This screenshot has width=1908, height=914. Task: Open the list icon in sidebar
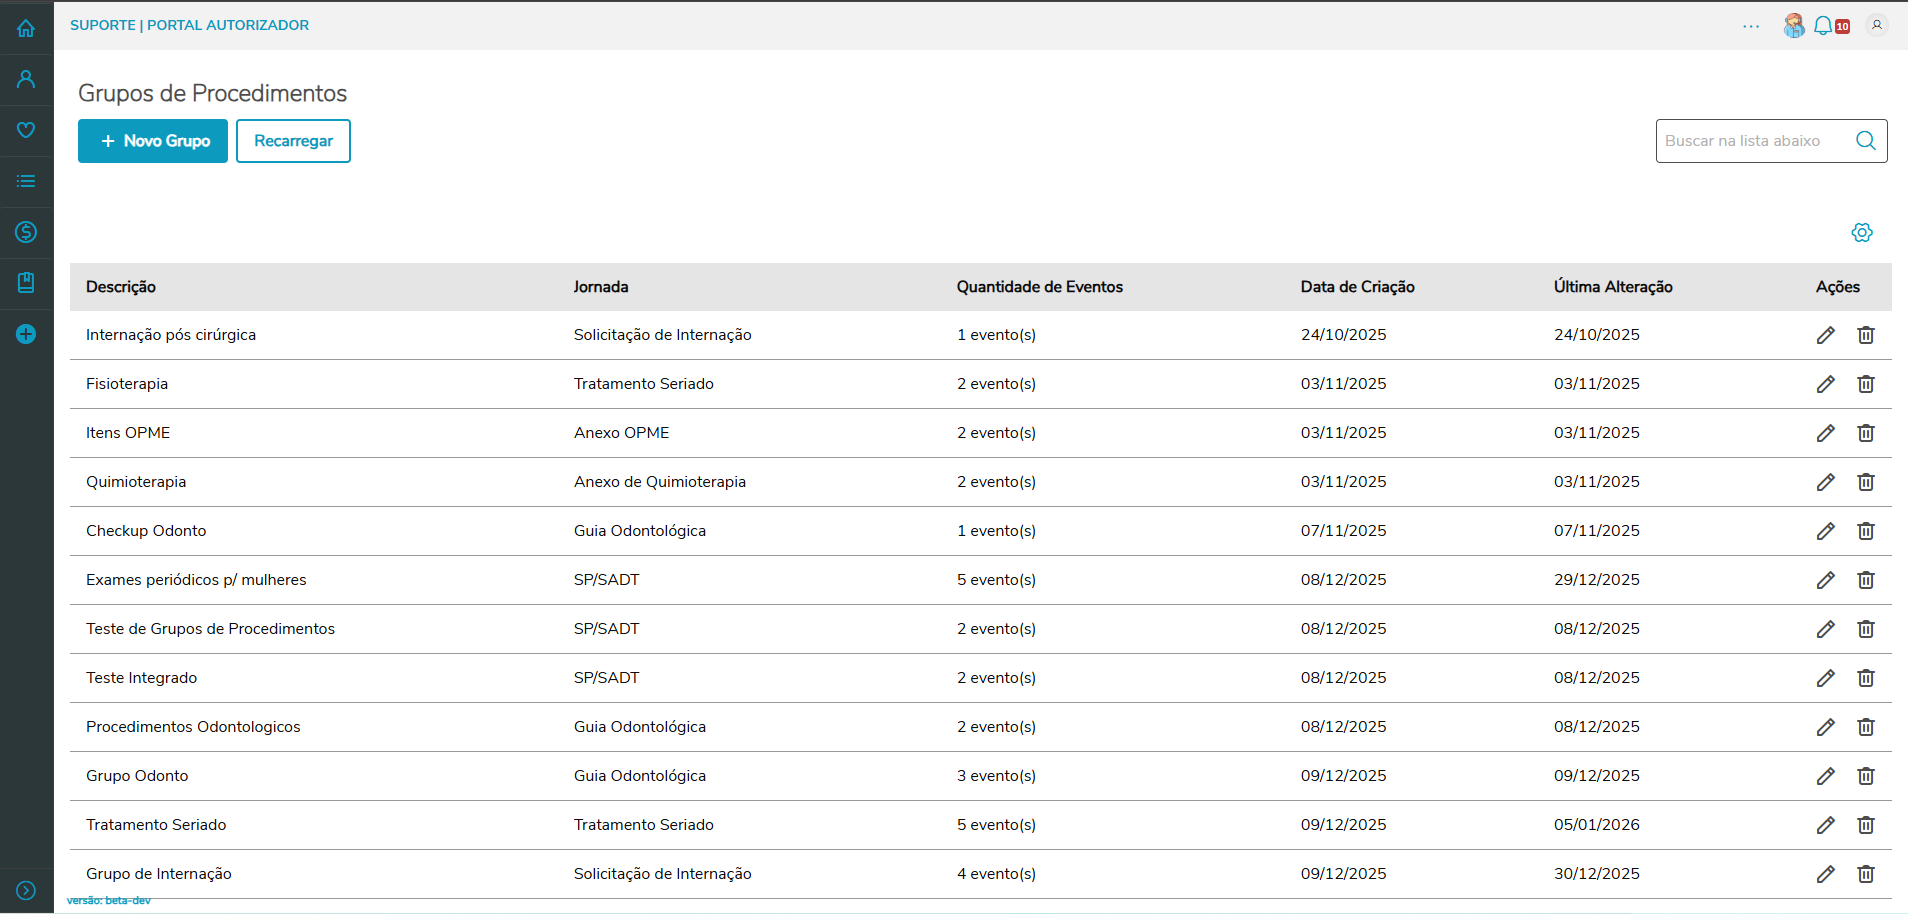click(x=26, y=181)
